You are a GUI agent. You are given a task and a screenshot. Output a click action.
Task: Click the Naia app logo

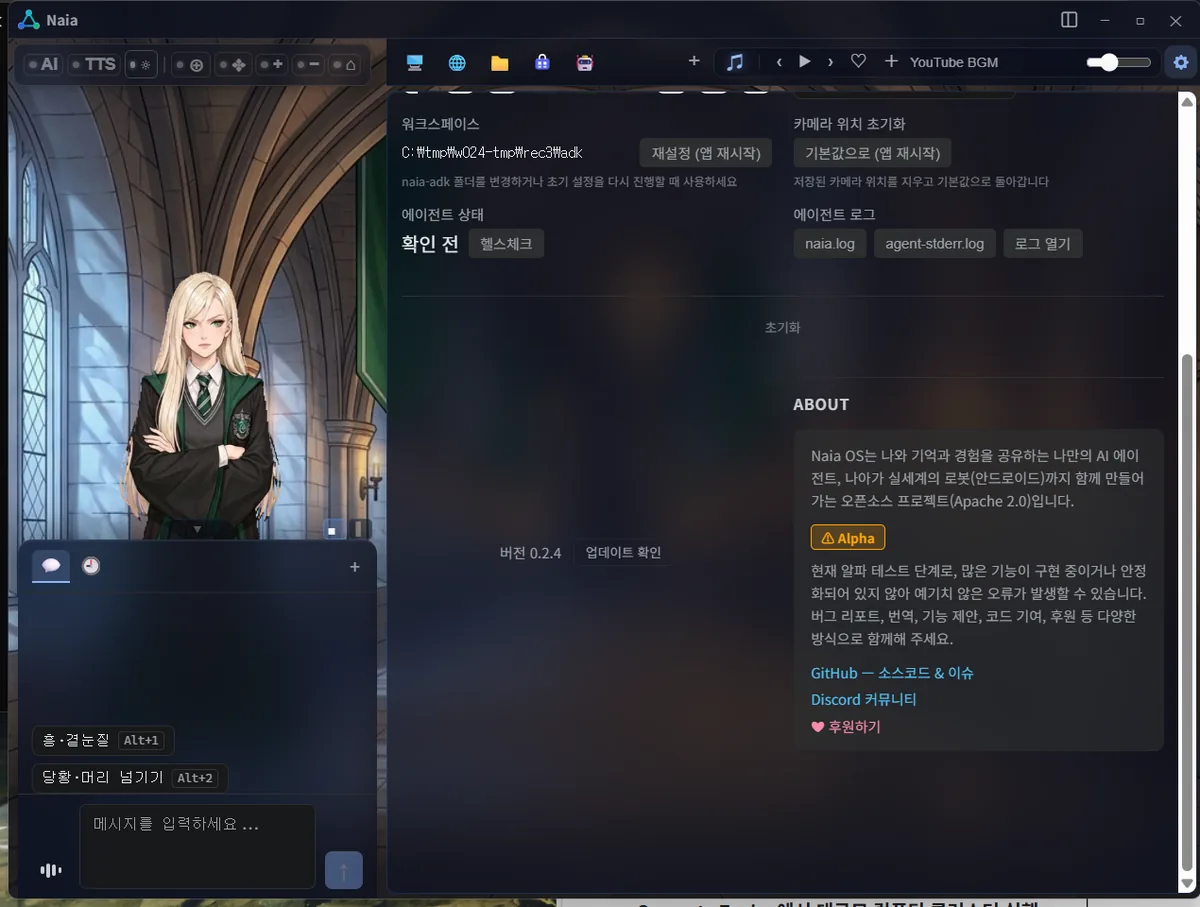(x=29, y=20)
